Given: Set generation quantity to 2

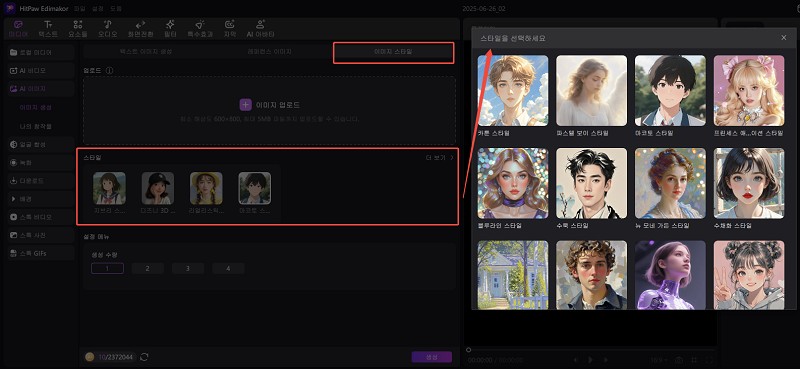Looking at the screenshot, I should pyautogui.click(x=147, y=268).
